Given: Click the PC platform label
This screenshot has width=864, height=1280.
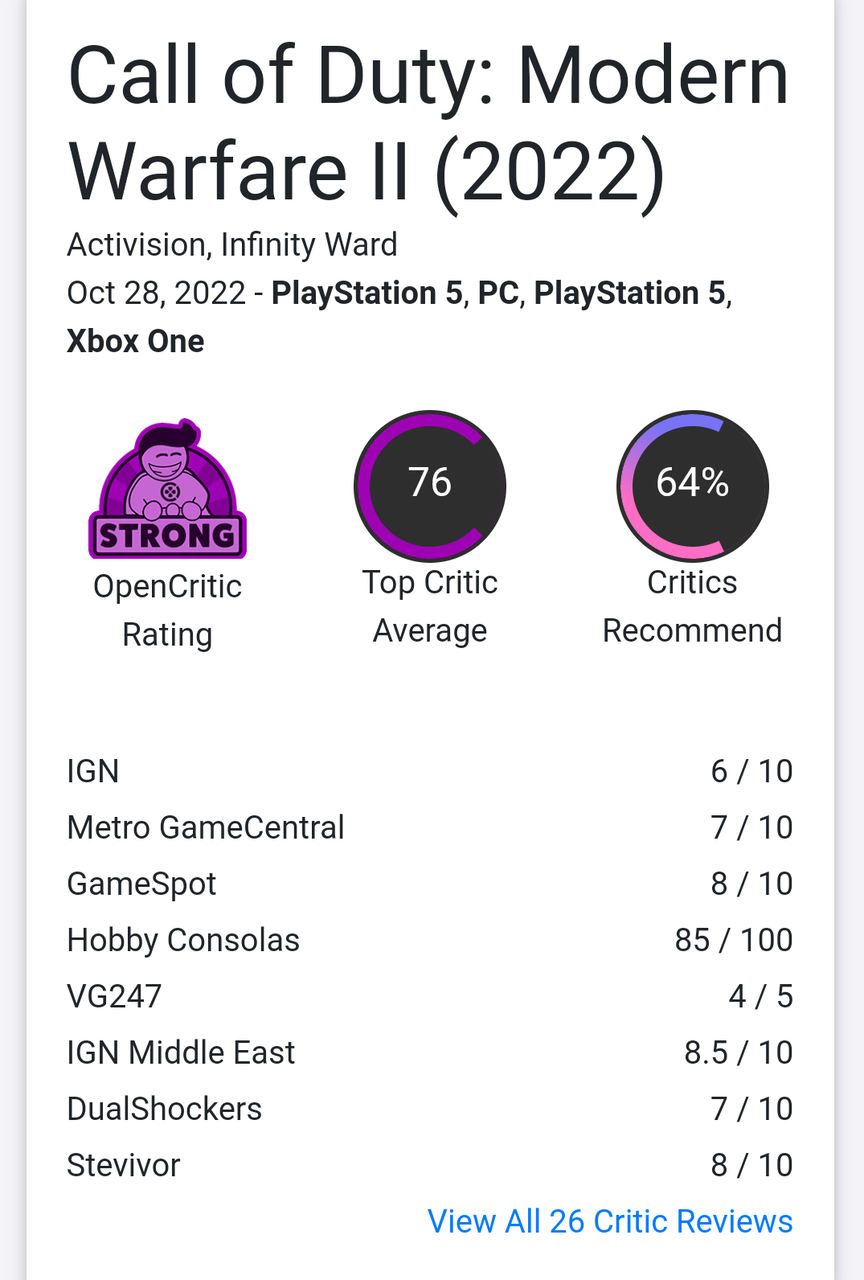Looking at the screenshot, I should [499, 293].
